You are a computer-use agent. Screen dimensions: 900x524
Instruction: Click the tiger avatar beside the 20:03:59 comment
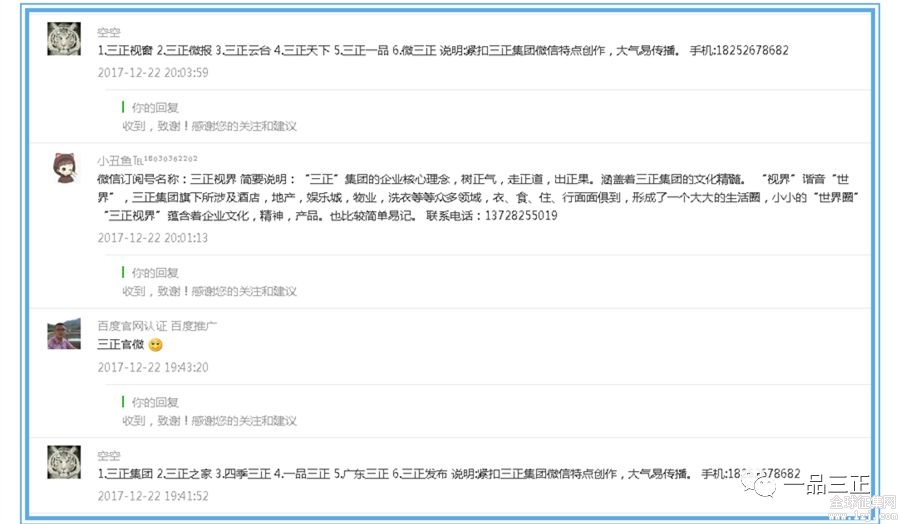pos(64,39)
